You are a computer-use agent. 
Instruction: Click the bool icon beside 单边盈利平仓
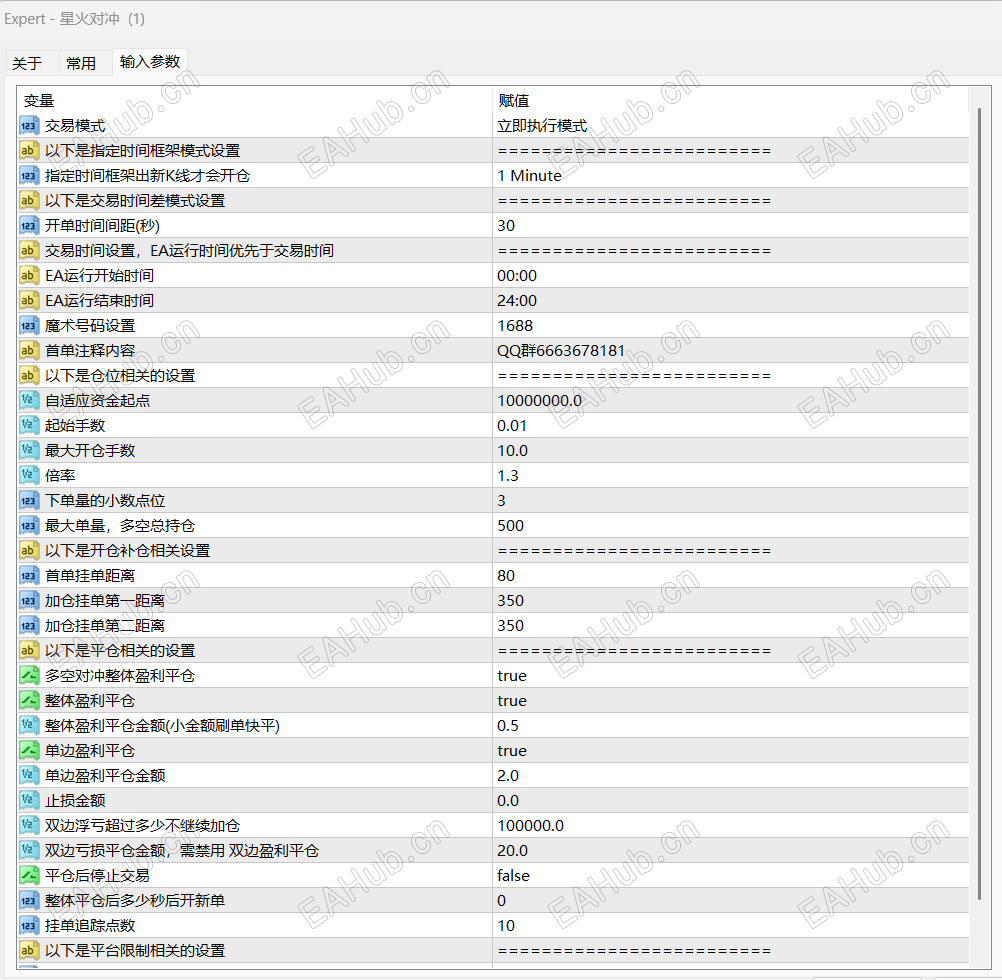point(29,751)
